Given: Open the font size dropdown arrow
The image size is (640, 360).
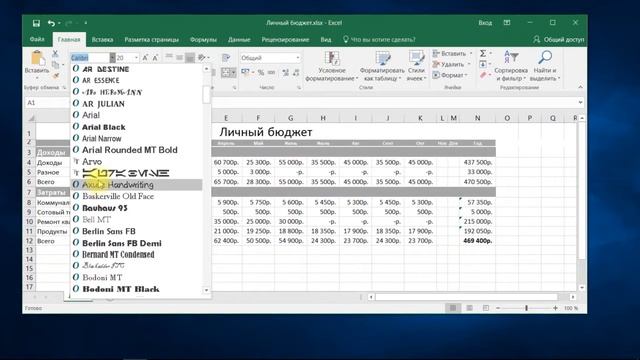Looking at the screenshot, I should (136, 58).
